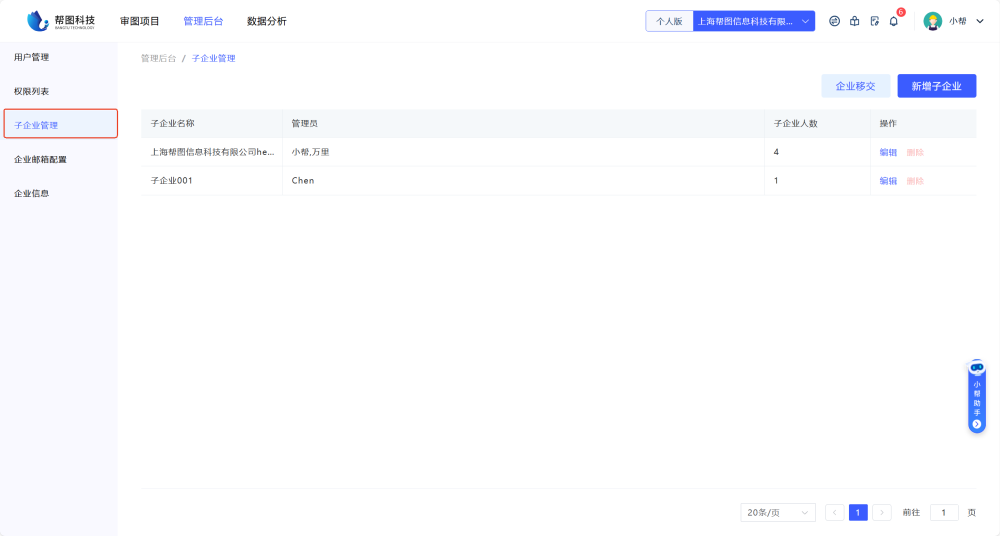This screenshot has height=536, width=1000.
Task: Click the 前往 page number input field
Action: (944, 513)
